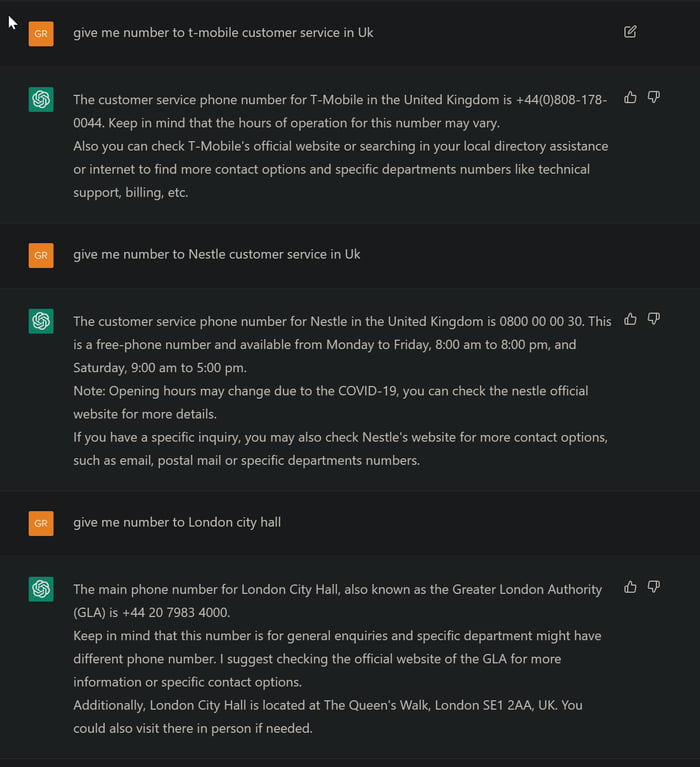Viewport: 700px width, 767px height.
Task: Click the GR avatar beside the Nestle question
Action: [41, 255]
